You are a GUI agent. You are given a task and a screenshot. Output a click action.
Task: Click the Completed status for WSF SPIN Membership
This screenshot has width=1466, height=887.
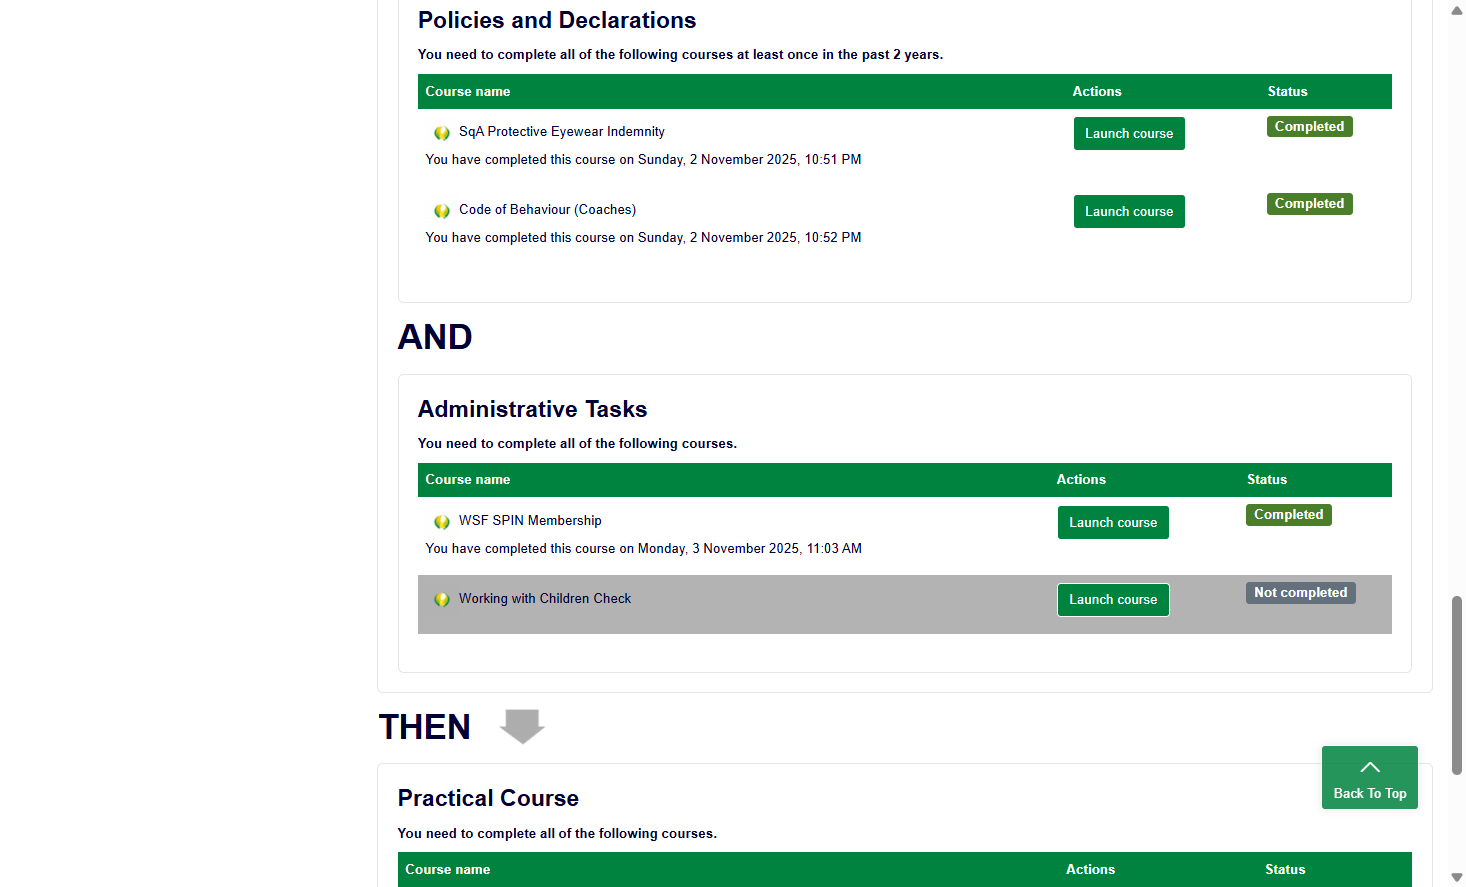pos(1289,515)
